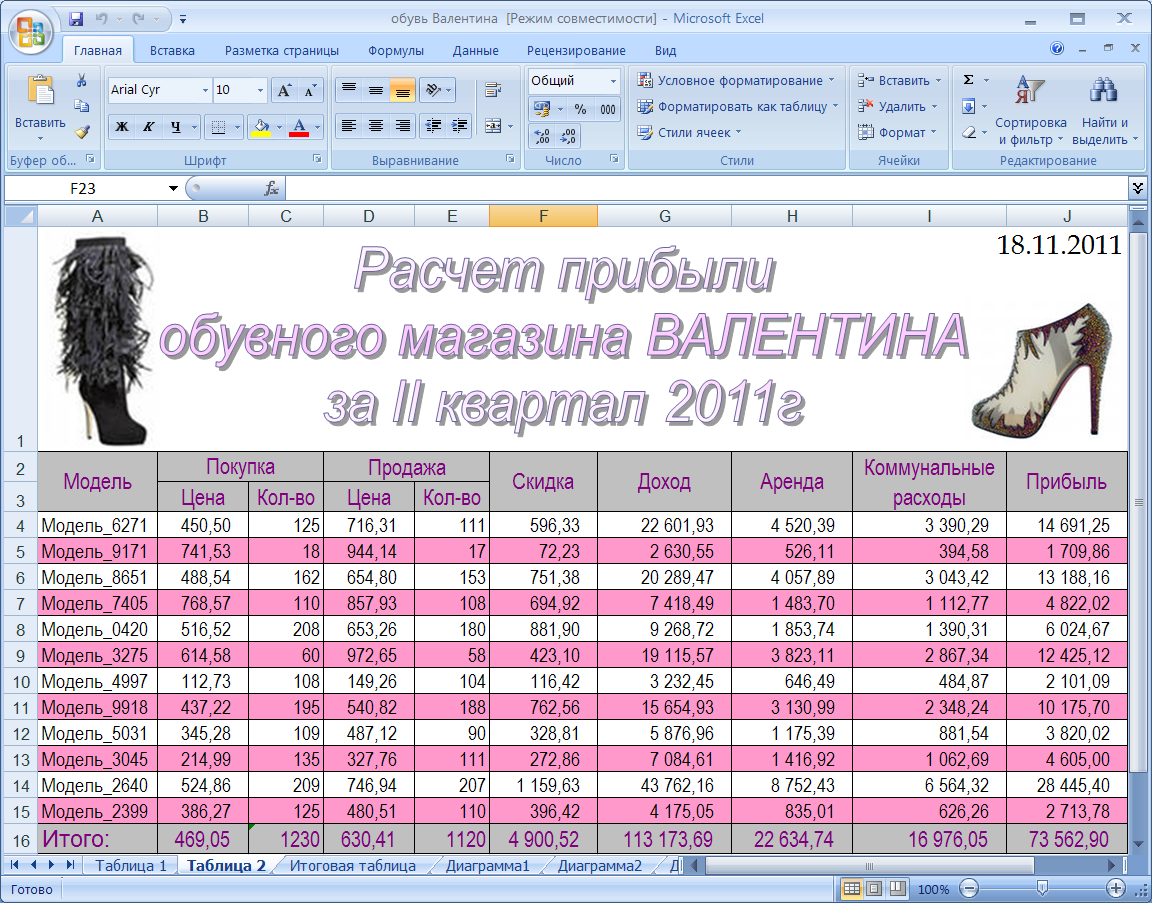Decrease font size with the small A
Viewport: 1152px width, 903px height.
pos(311,90)
